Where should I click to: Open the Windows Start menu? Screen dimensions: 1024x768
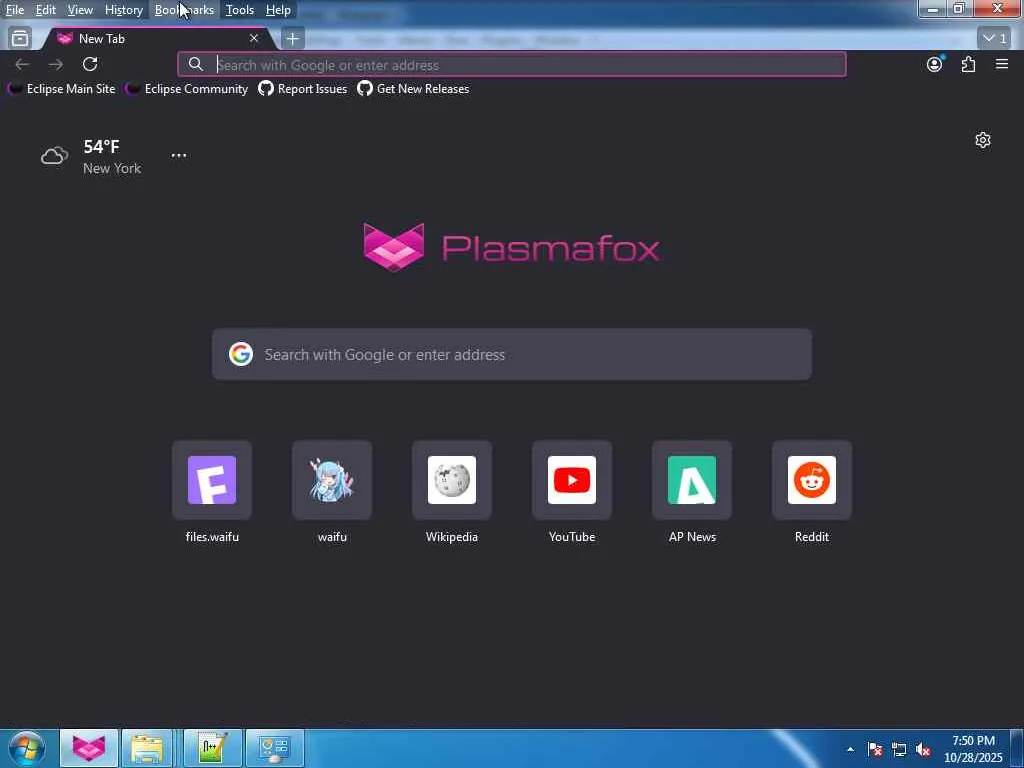[27, 748]
